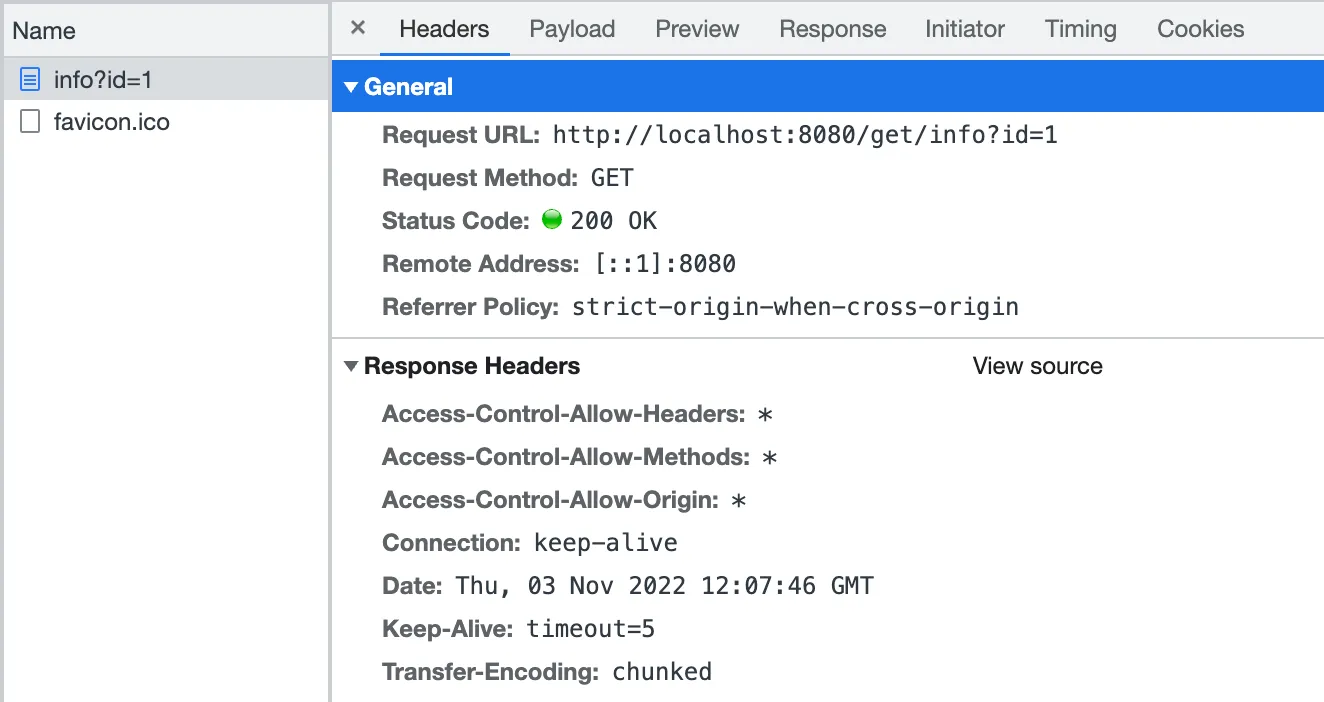
Task: Select the favicon.ico request row
Action: (112, 122)
